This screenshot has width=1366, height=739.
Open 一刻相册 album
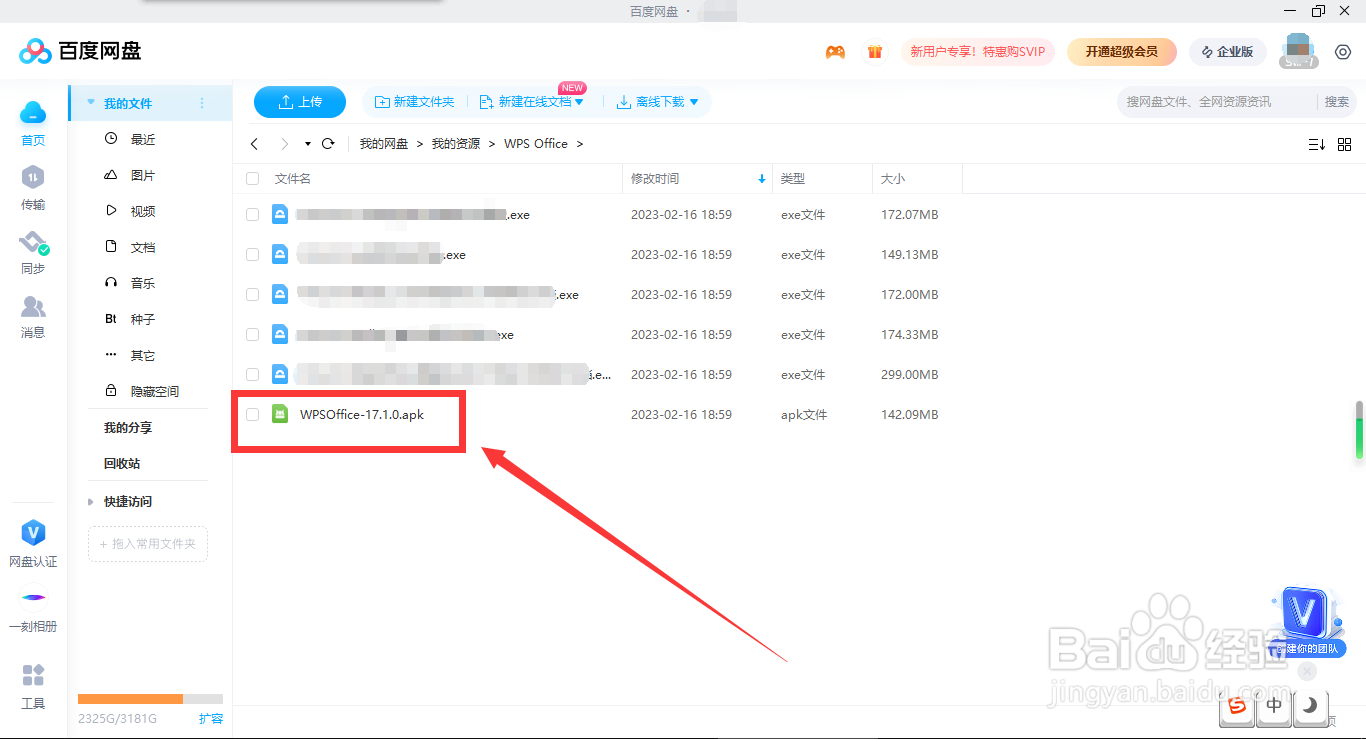pos(33,610)
